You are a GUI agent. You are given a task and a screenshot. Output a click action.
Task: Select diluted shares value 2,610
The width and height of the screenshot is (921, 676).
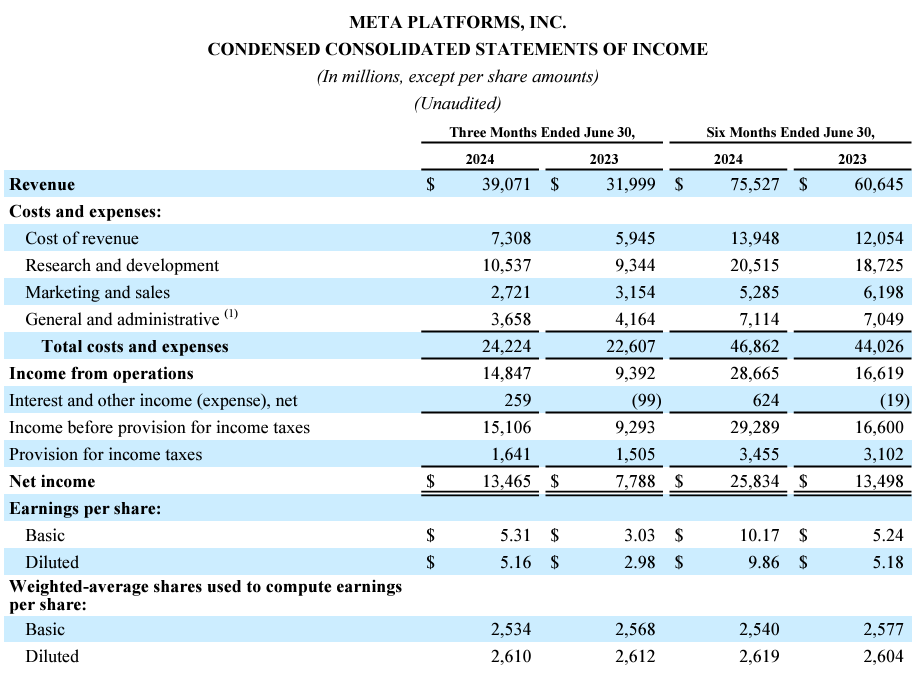click(511, 657)
